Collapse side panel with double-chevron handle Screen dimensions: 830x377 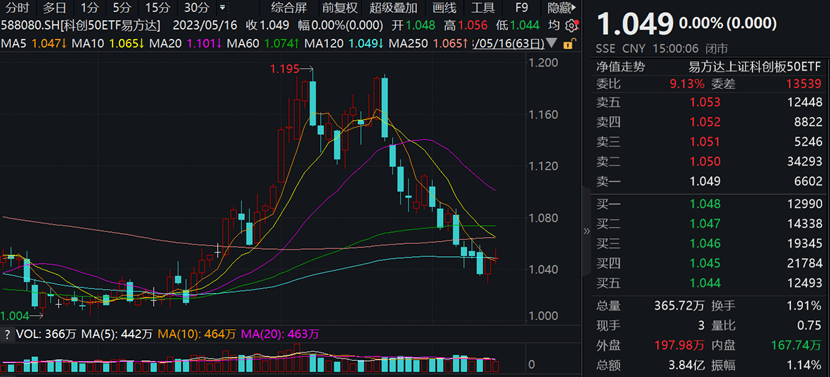click(x=587, y=231)
